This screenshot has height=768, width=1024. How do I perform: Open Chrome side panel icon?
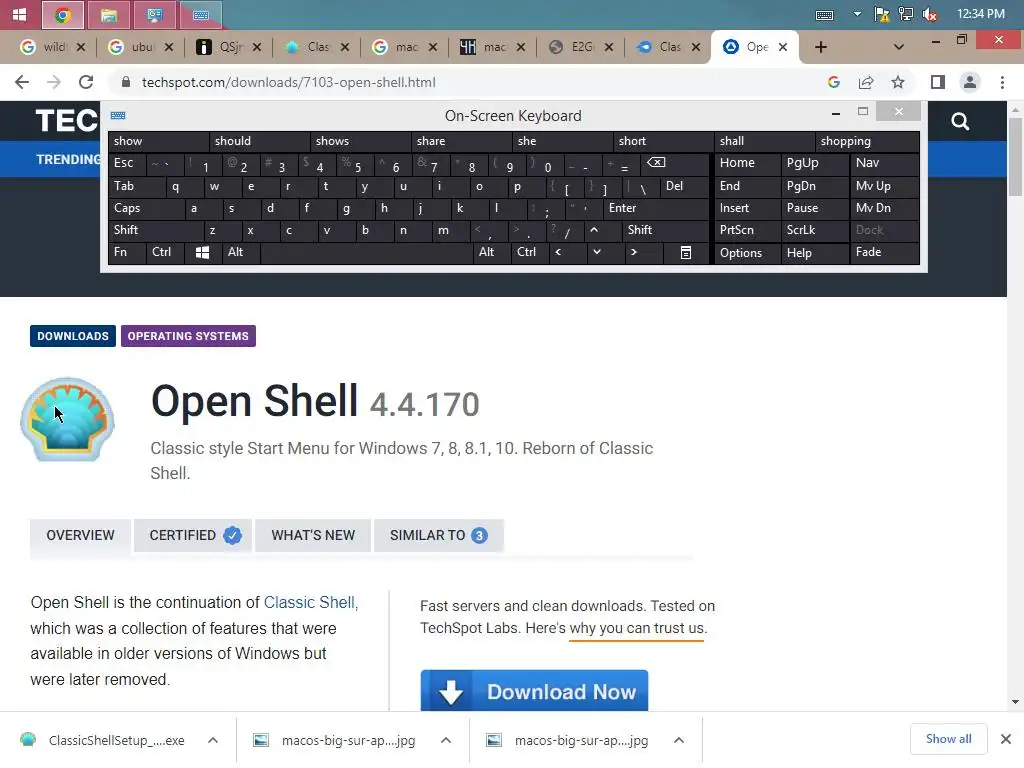coord(938,82)
